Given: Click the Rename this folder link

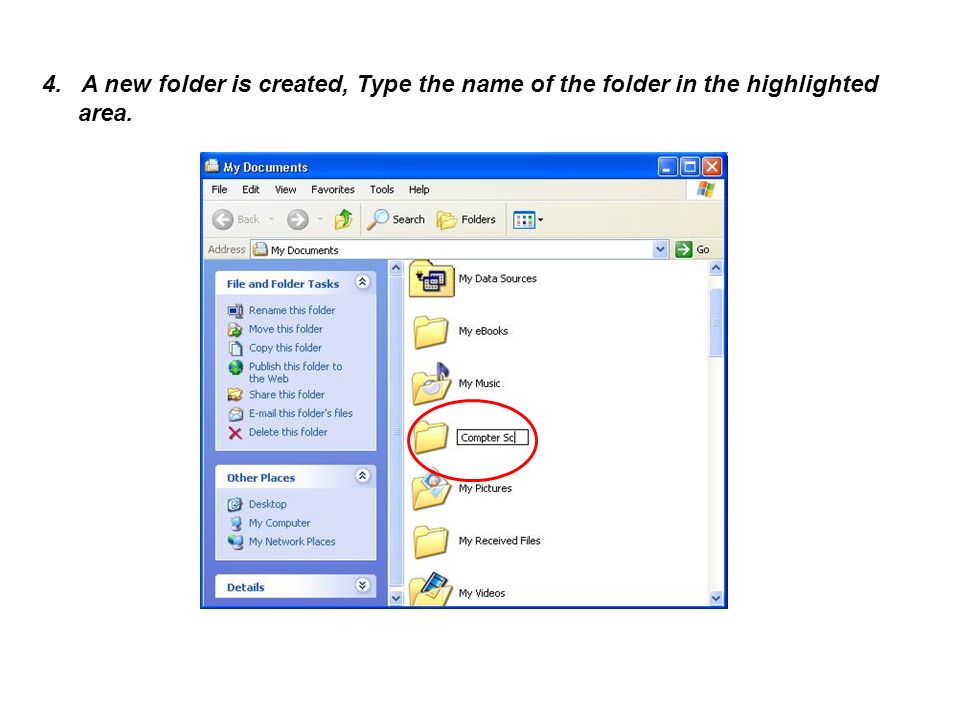Looking at the screenshot, I should tap(292, 310).
